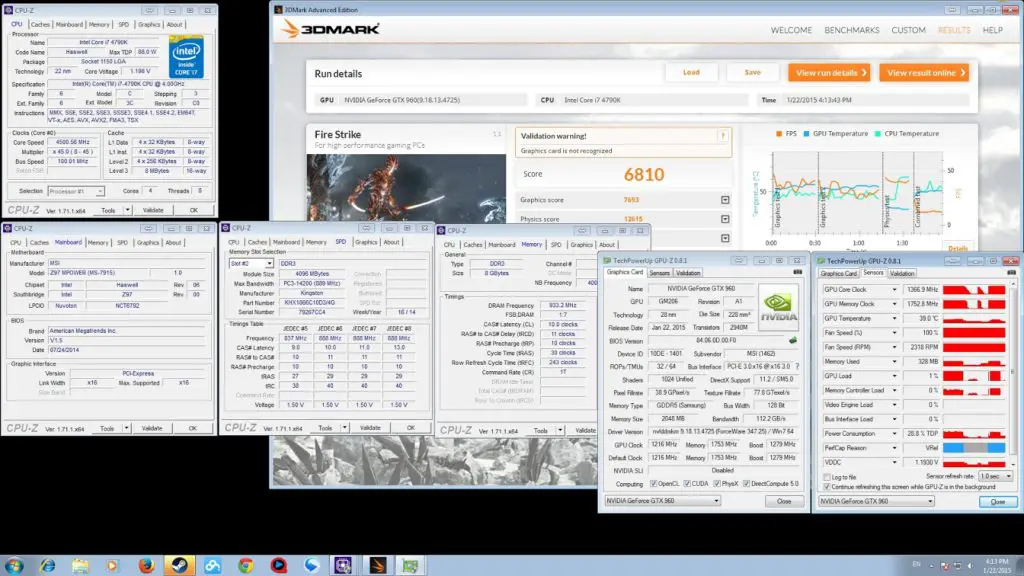This screenshot has height=576, width=1024.
Task: Go to the WELCOME page in 3DMark
Action: click(791, 30)
